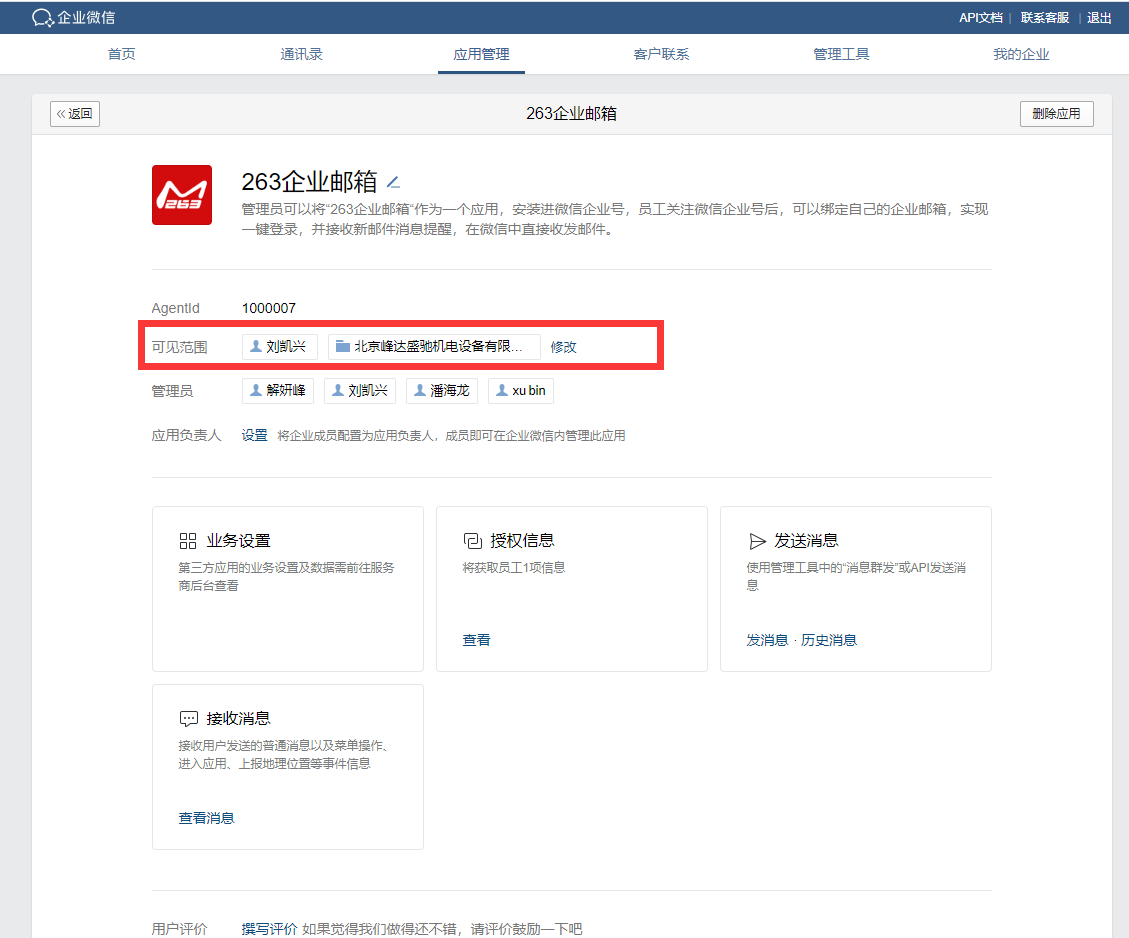Click 查看 under 授权信息
Image resolution: width=1129 pixels, height=938 pixels.
pyautogui.click(x=477, y=640)
